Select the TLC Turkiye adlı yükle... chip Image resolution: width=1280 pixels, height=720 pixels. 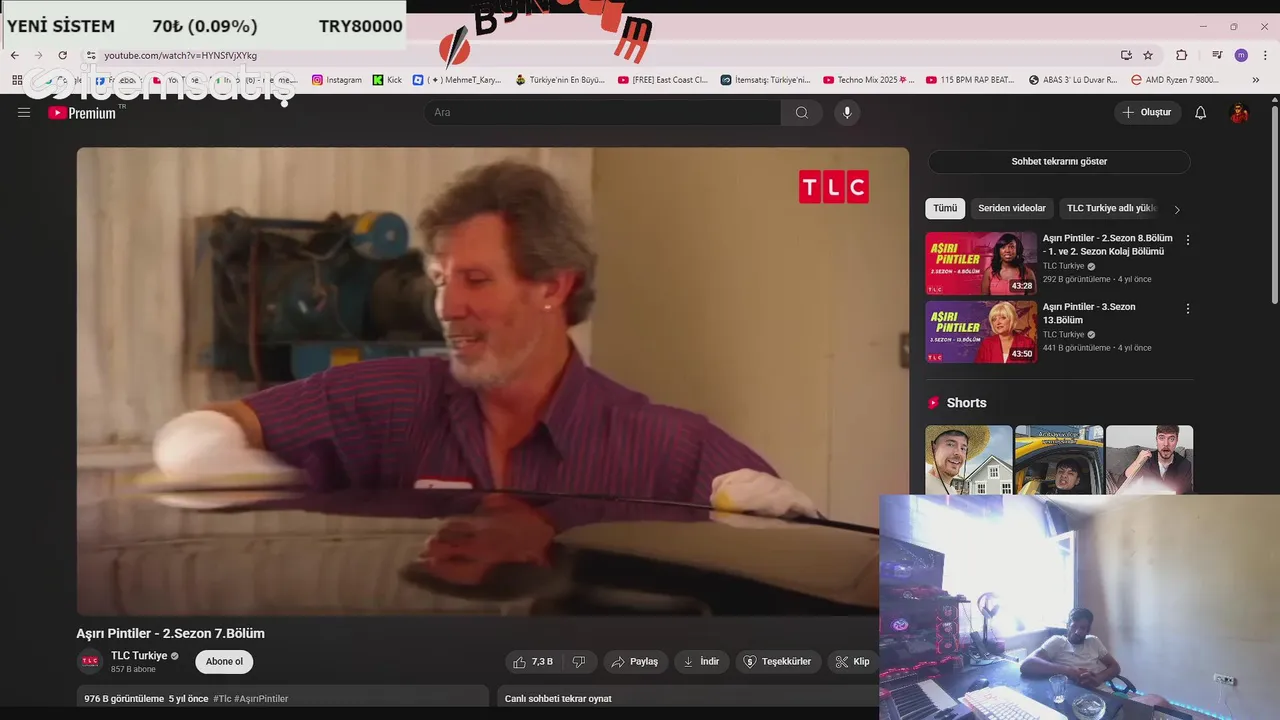pyautogui.click(x=1111, y=208)
